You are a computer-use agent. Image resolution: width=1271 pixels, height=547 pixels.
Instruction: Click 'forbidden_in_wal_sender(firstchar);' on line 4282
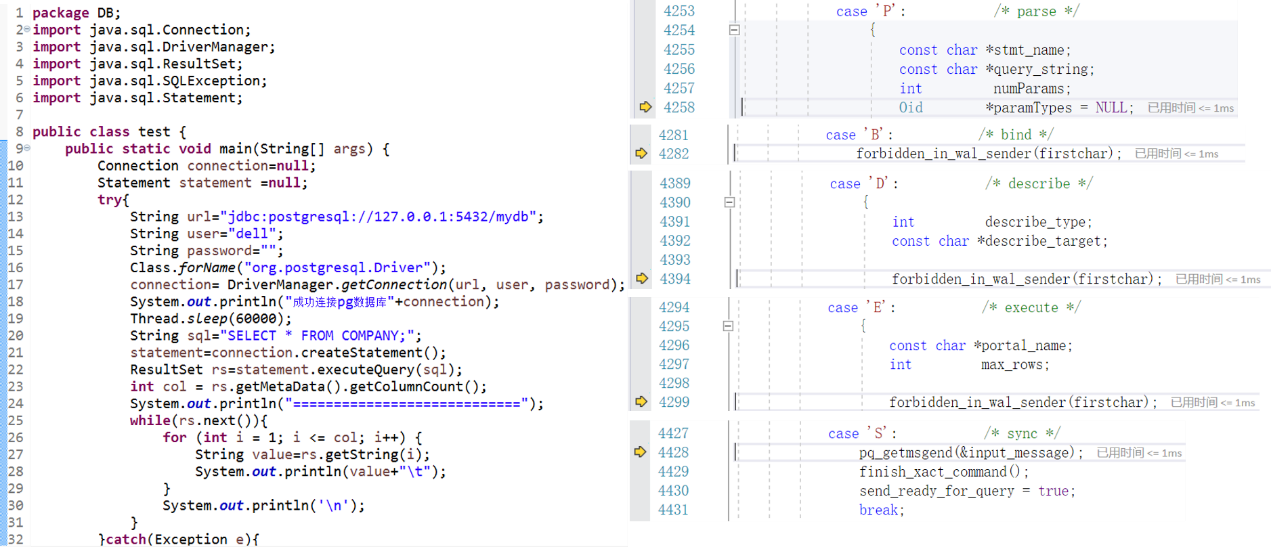[x=989, y=154]
